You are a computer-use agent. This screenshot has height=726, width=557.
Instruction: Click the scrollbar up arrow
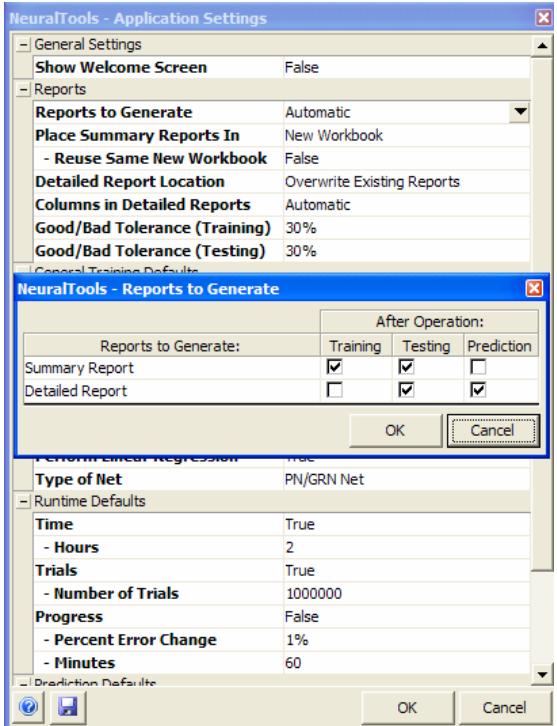543,46
